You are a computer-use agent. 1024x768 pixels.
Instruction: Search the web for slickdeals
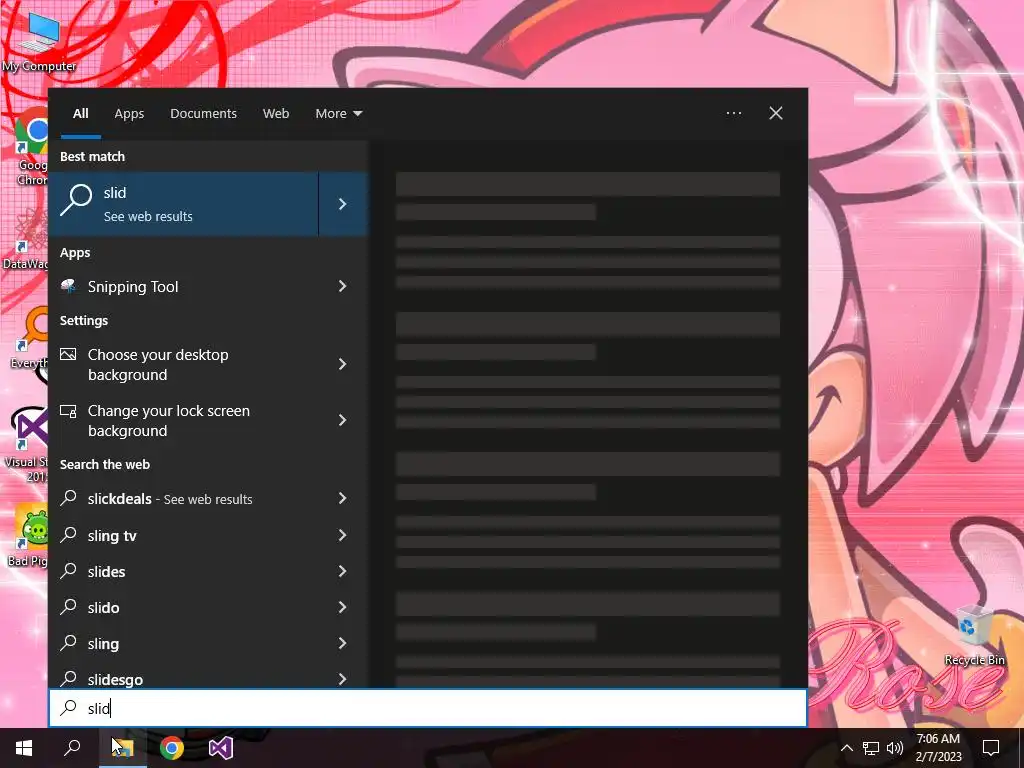pyautogui.click(x=184, y=498)
